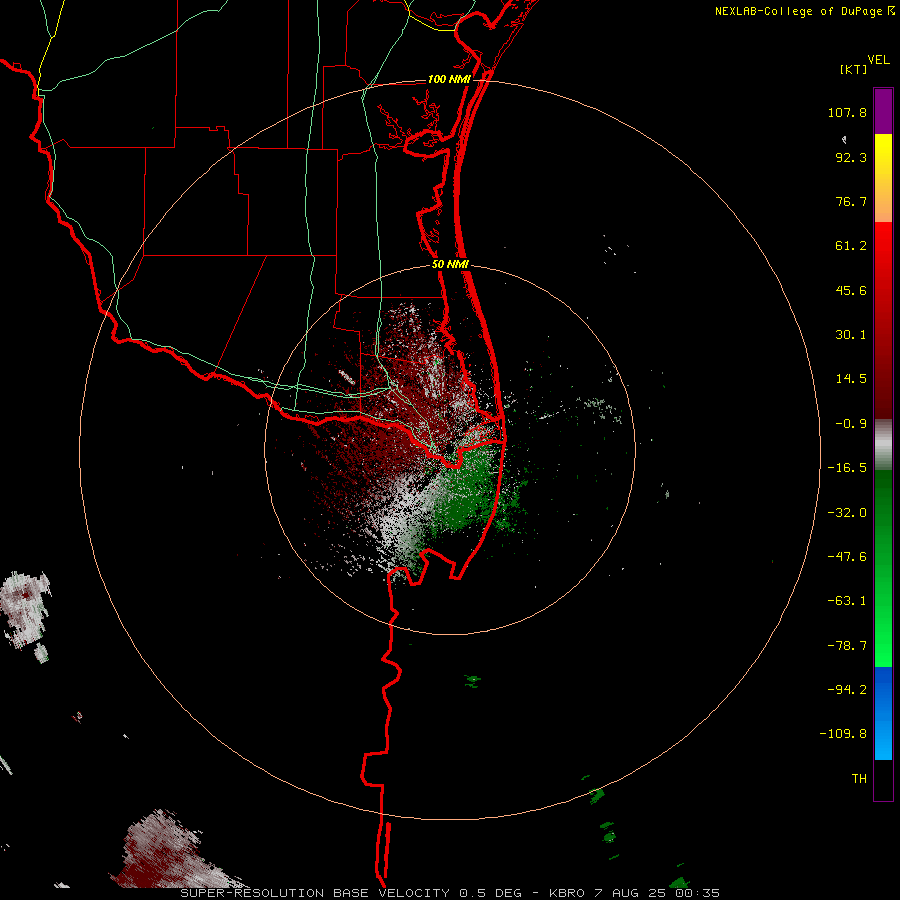Pick the bright red segment of color bar
Image resolution: width=900 pixels, height=900 pixels.
883,241
